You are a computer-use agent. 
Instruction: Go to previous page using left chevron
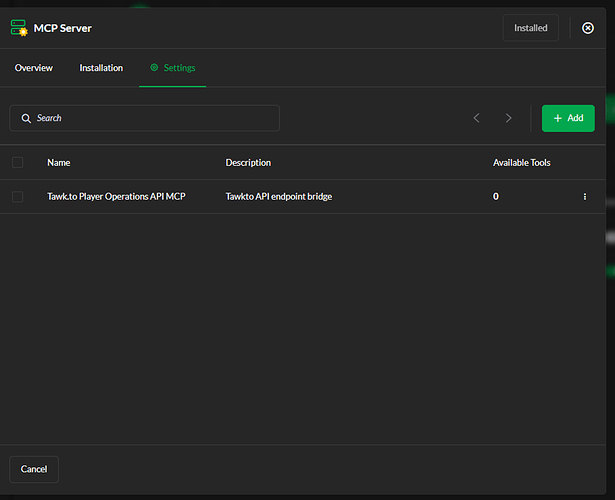(476, 118)
